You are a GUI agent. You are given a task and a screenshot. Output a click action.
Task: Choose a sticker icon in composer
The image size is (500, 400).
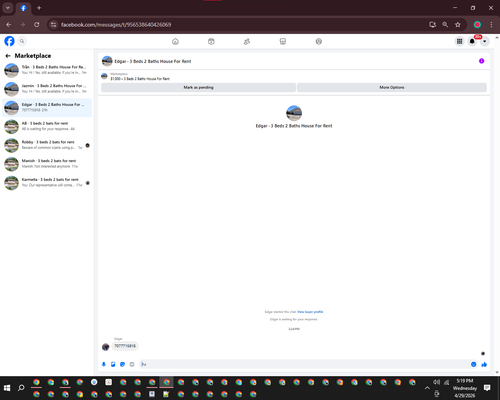tap(122, 364)
